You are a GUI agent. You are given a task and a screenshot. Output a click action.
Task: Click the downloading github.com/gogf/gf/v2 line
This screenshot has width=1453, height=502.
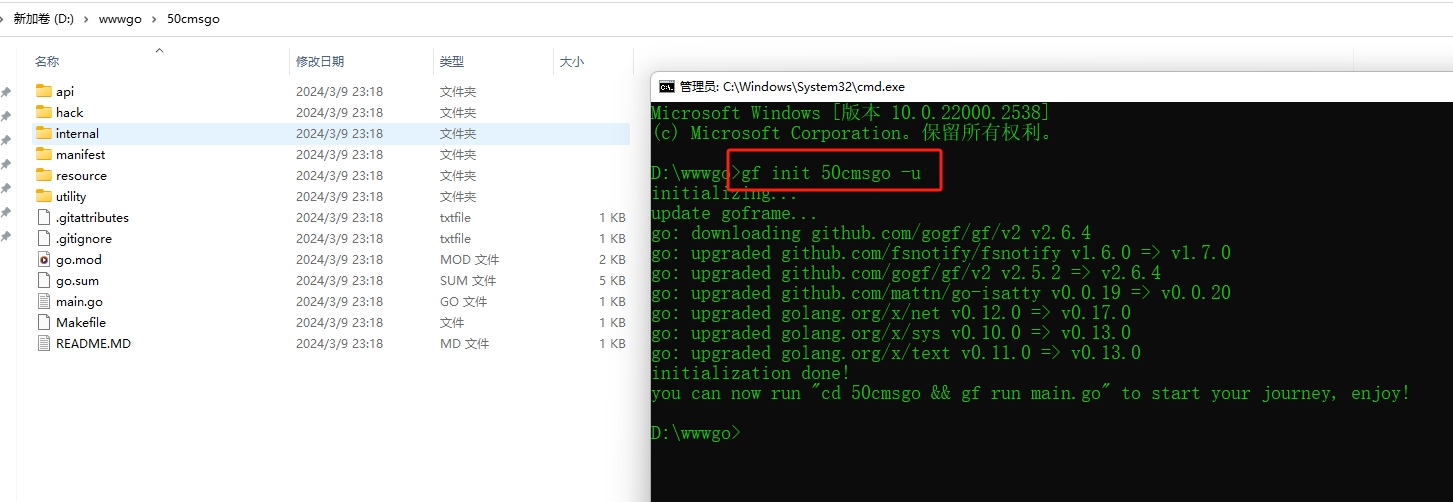click(871, 233)
